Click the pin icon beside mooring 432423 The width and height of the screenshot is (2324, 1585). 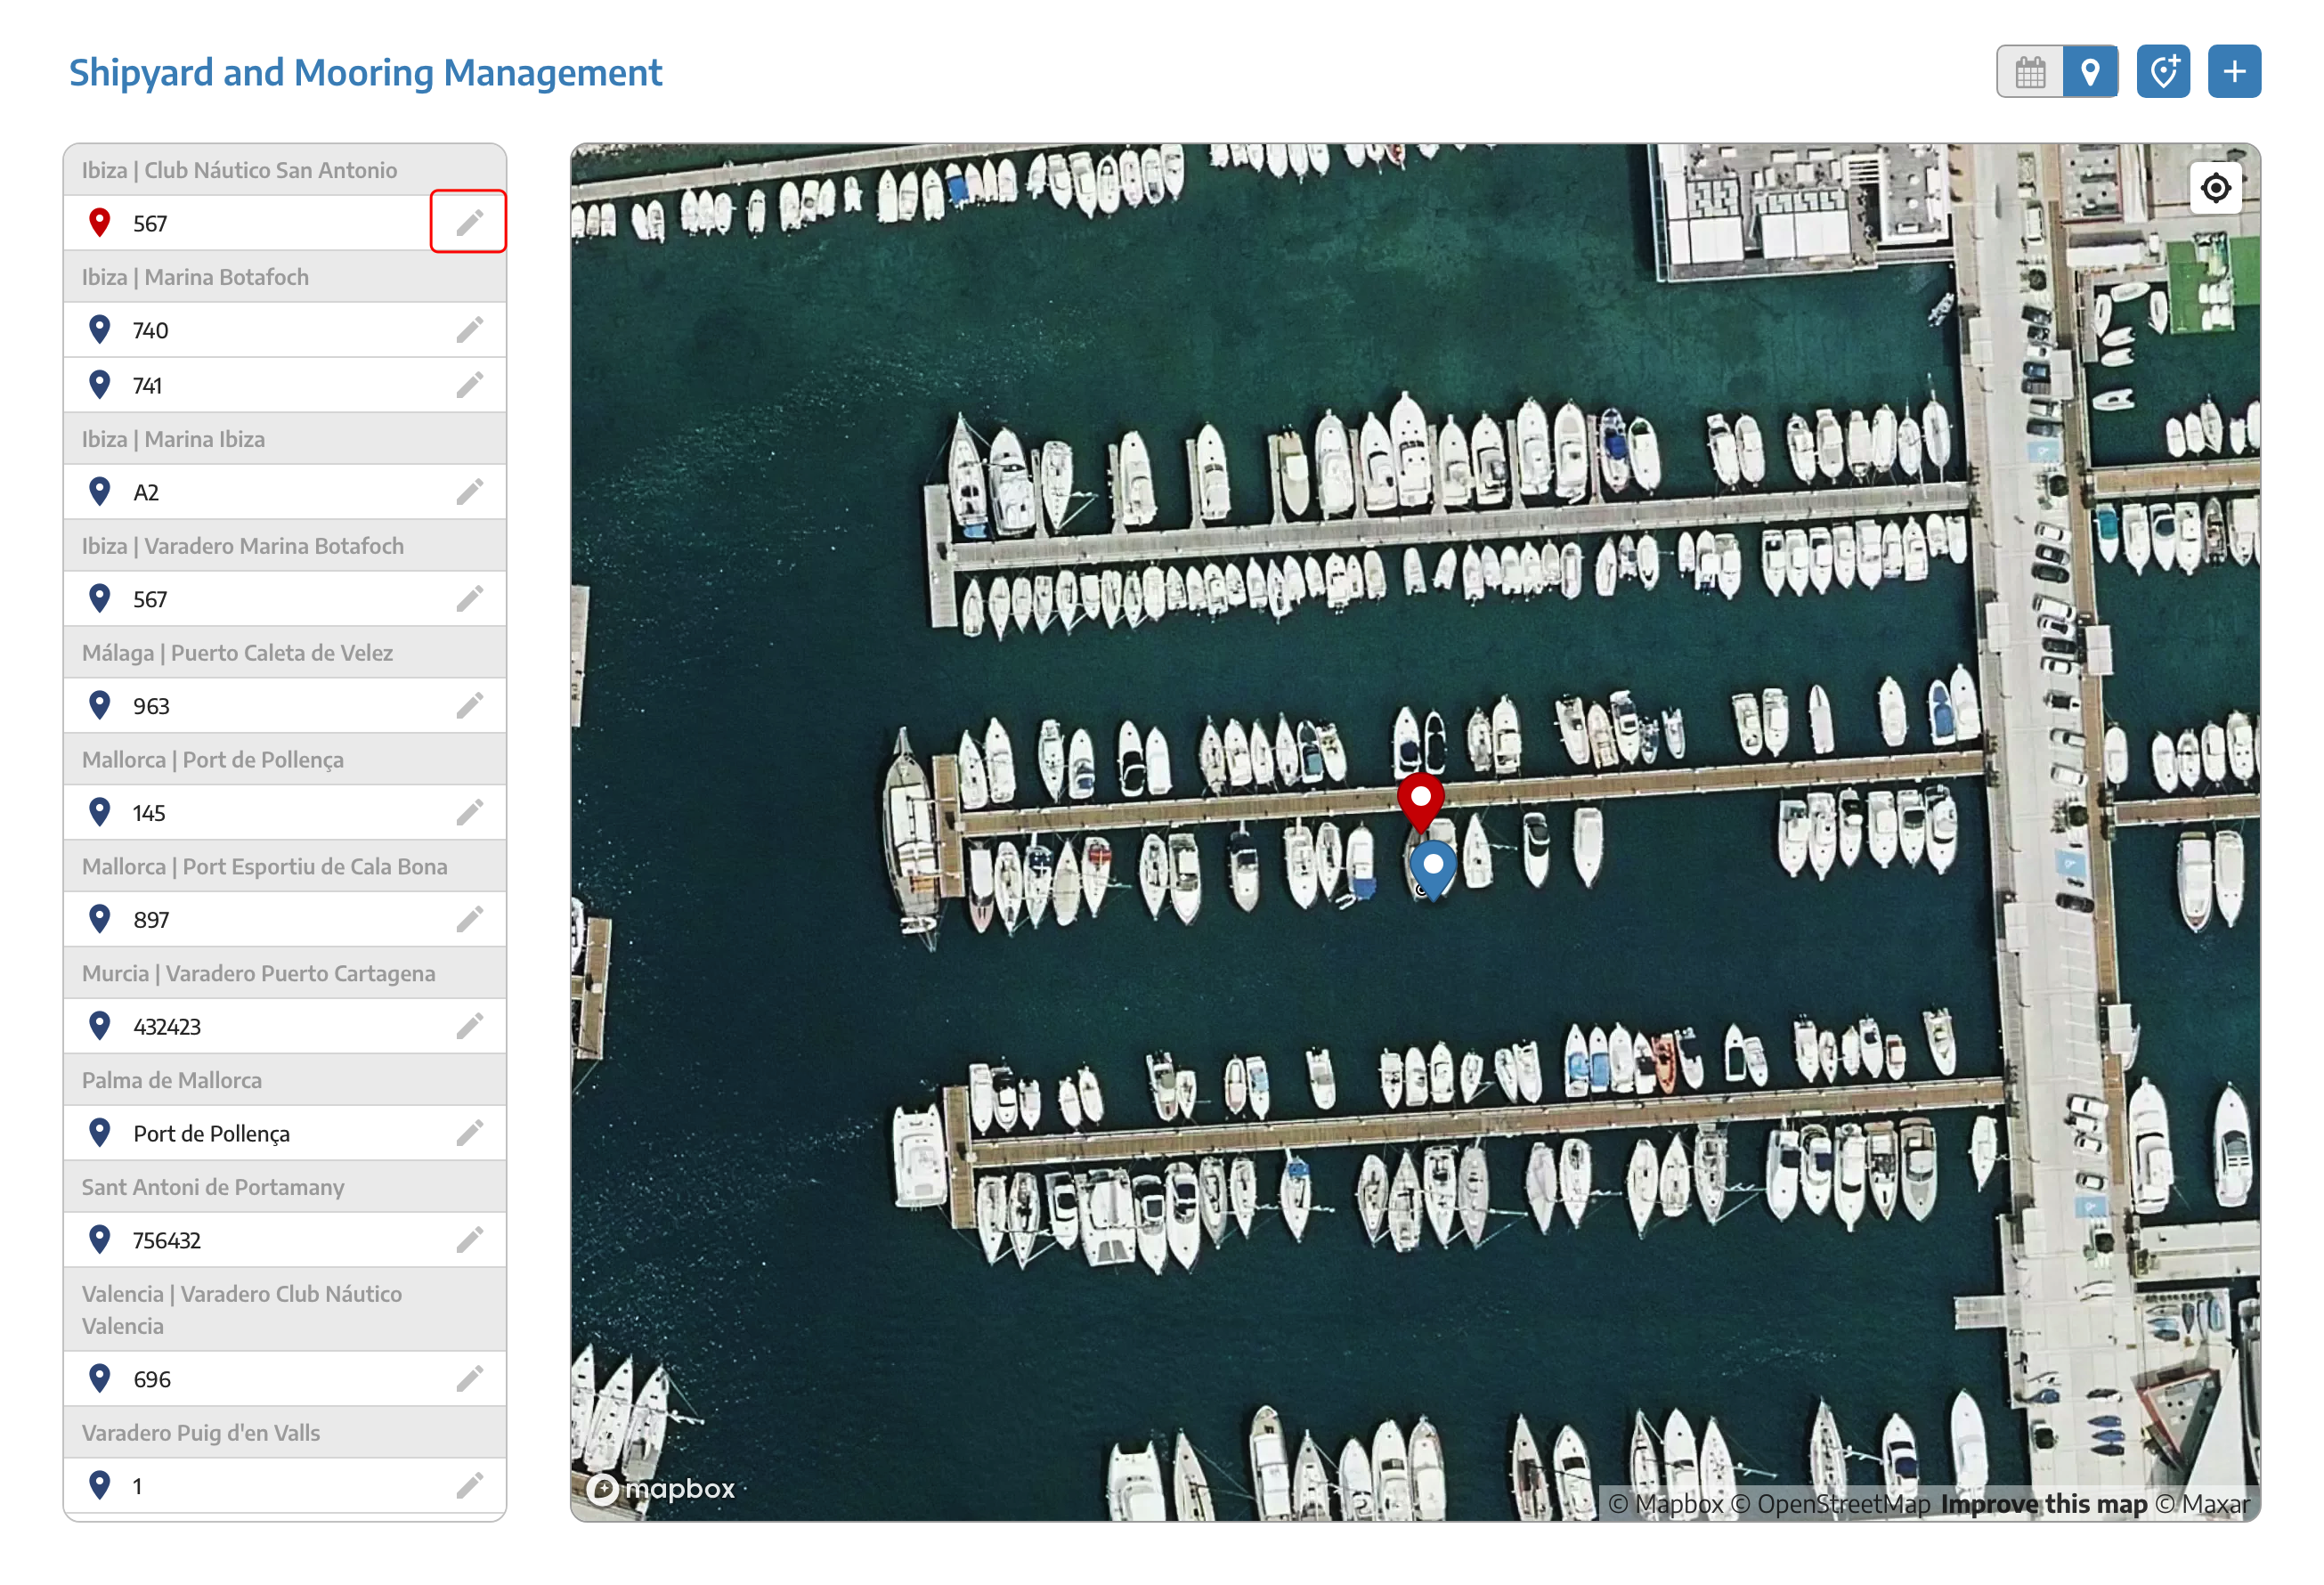tap(99, 1026)
